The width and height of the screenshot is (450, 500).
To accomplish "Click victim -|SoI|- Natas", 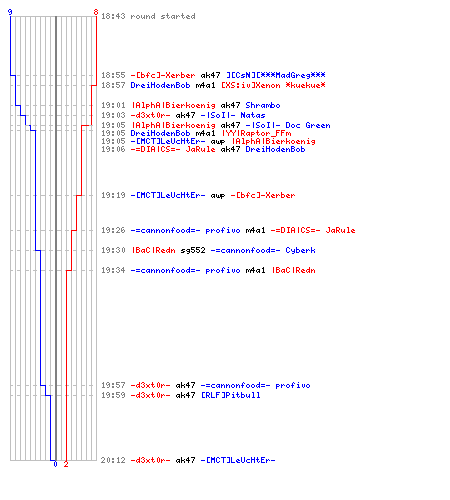I will (233, 115).
